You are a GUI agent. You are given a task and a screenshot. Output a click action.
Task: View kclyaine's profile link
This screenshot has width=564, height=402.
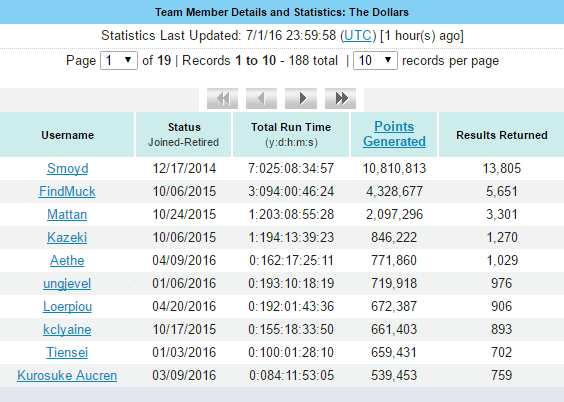(67, 329)
